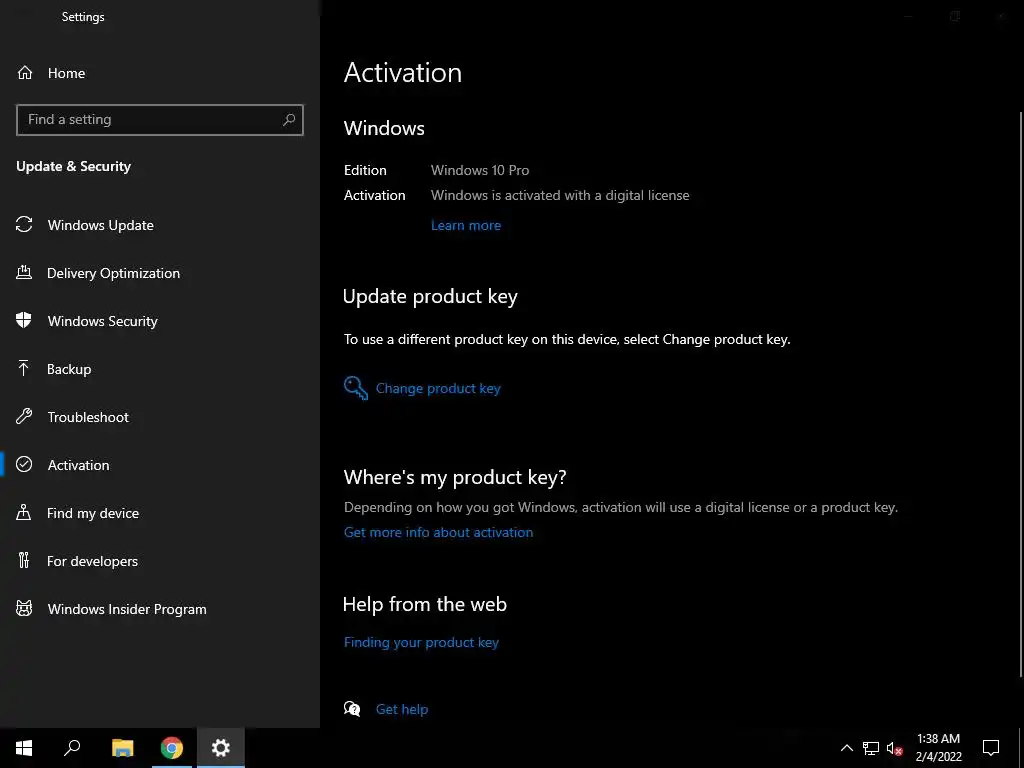Open File Explorer from the taskbar
This screenshot has height=768, width=1024.
[x=122, y=748]
